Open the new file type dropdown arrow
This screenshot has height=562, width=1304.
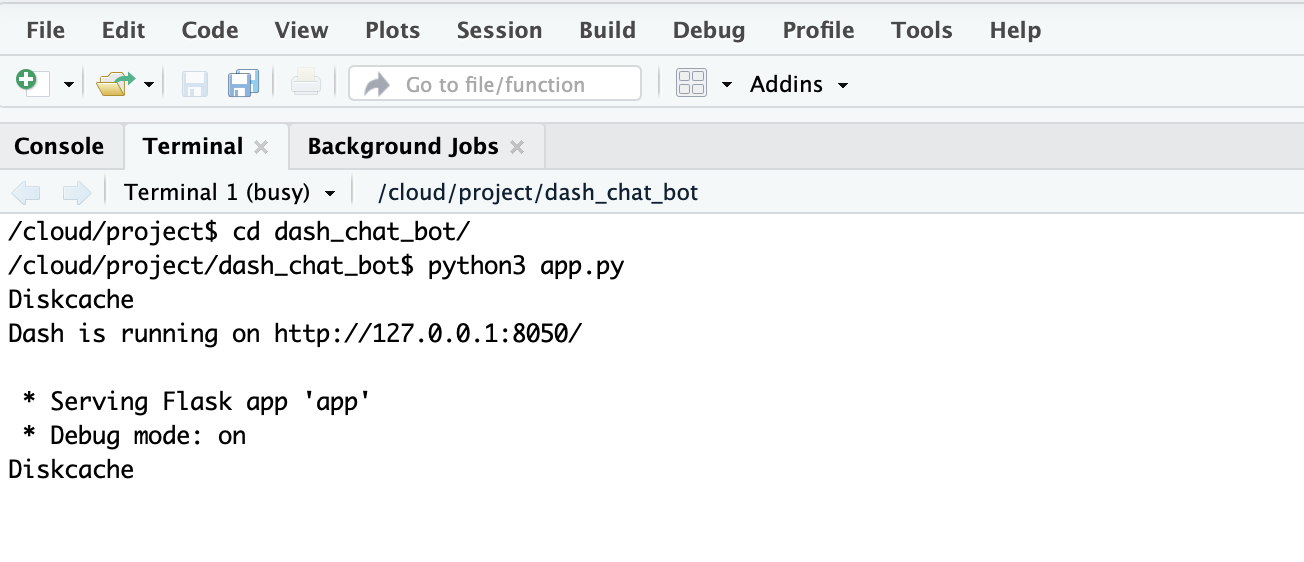click(x=69, y=85)
